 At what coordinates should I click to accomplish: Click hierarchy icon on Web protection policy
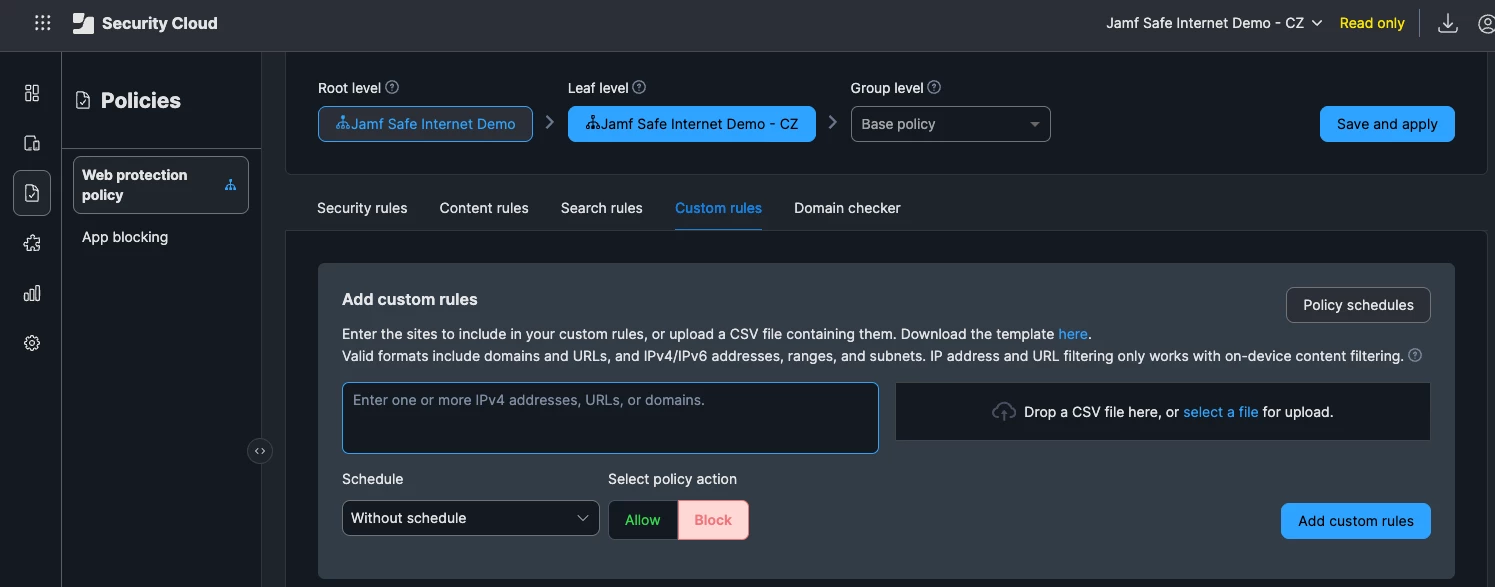(x=231, y=185)
